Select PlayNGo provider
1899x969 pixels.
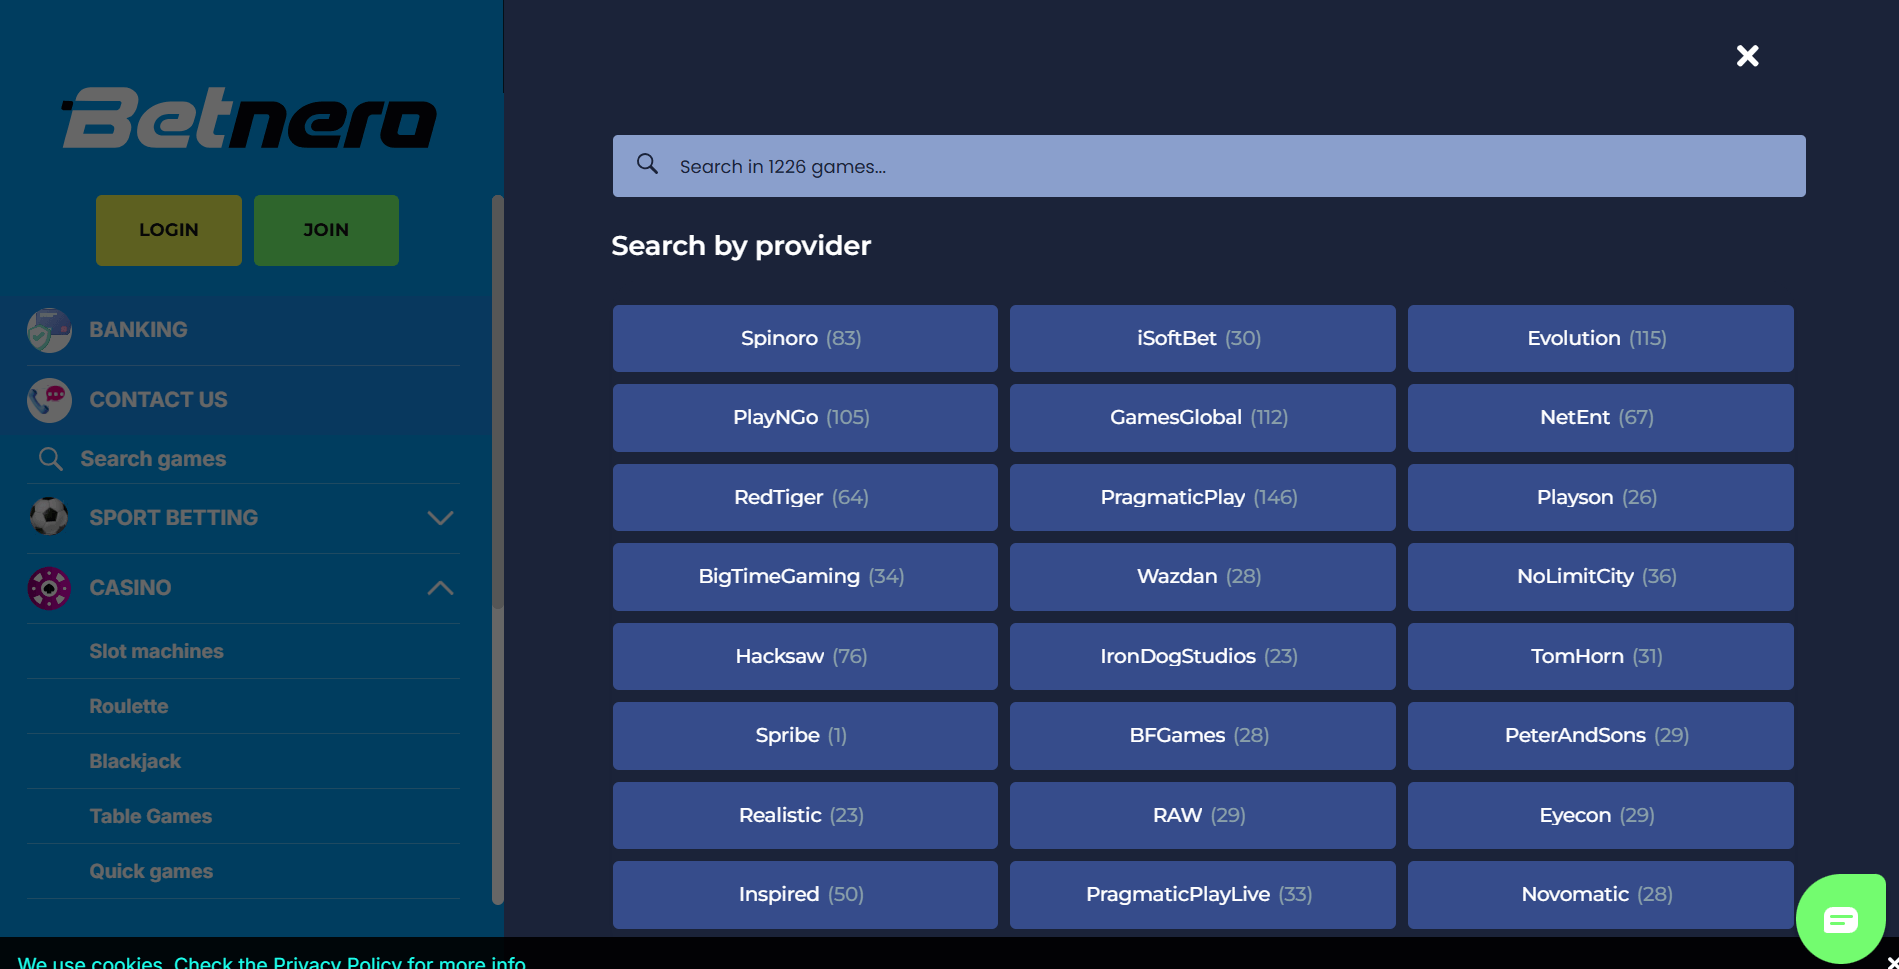click(x=805, y=418)
